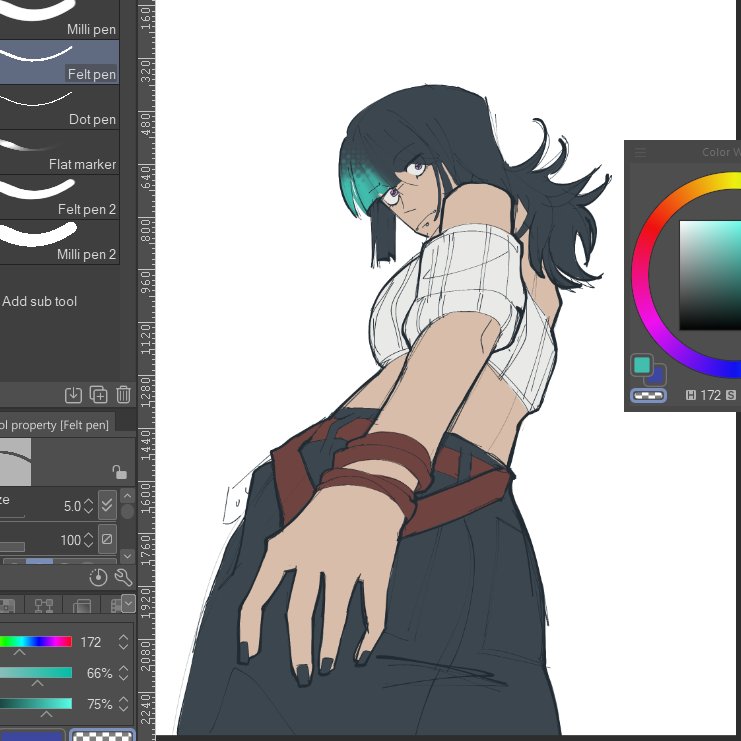Adjust saturation stepper next to 66%

(x=123, y=673)
